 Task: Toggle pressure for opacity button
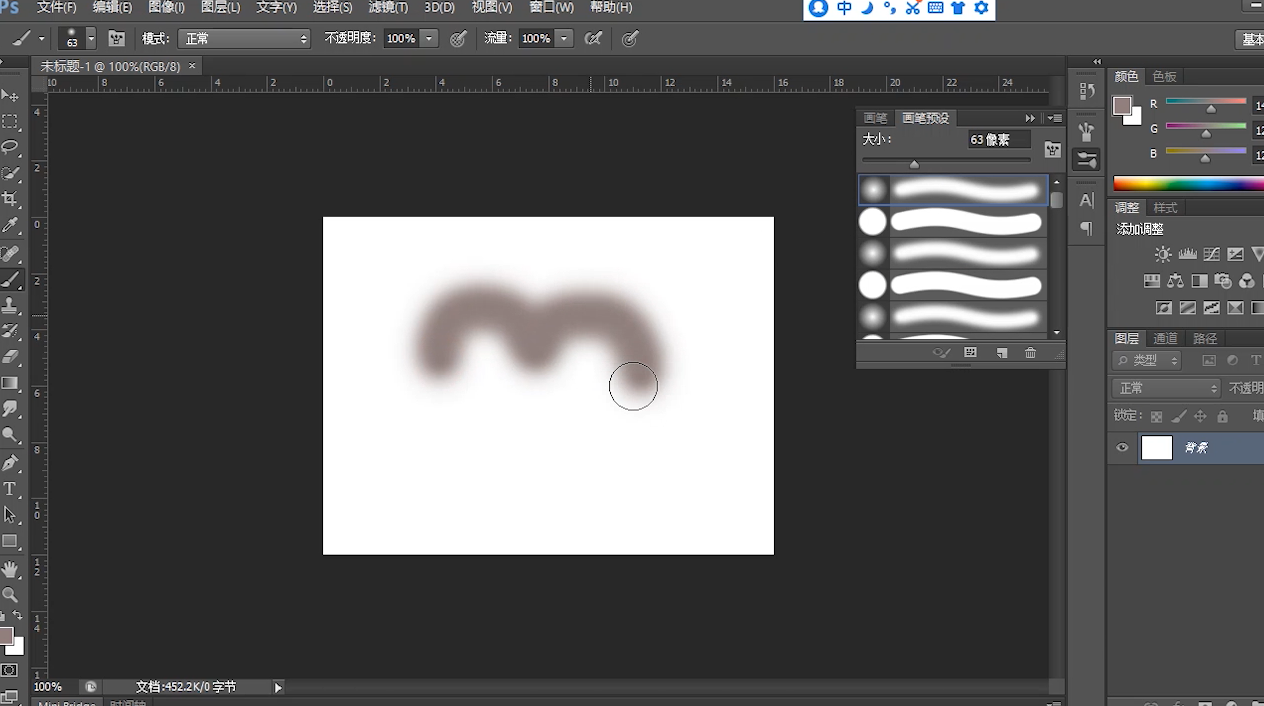[459, 38]
